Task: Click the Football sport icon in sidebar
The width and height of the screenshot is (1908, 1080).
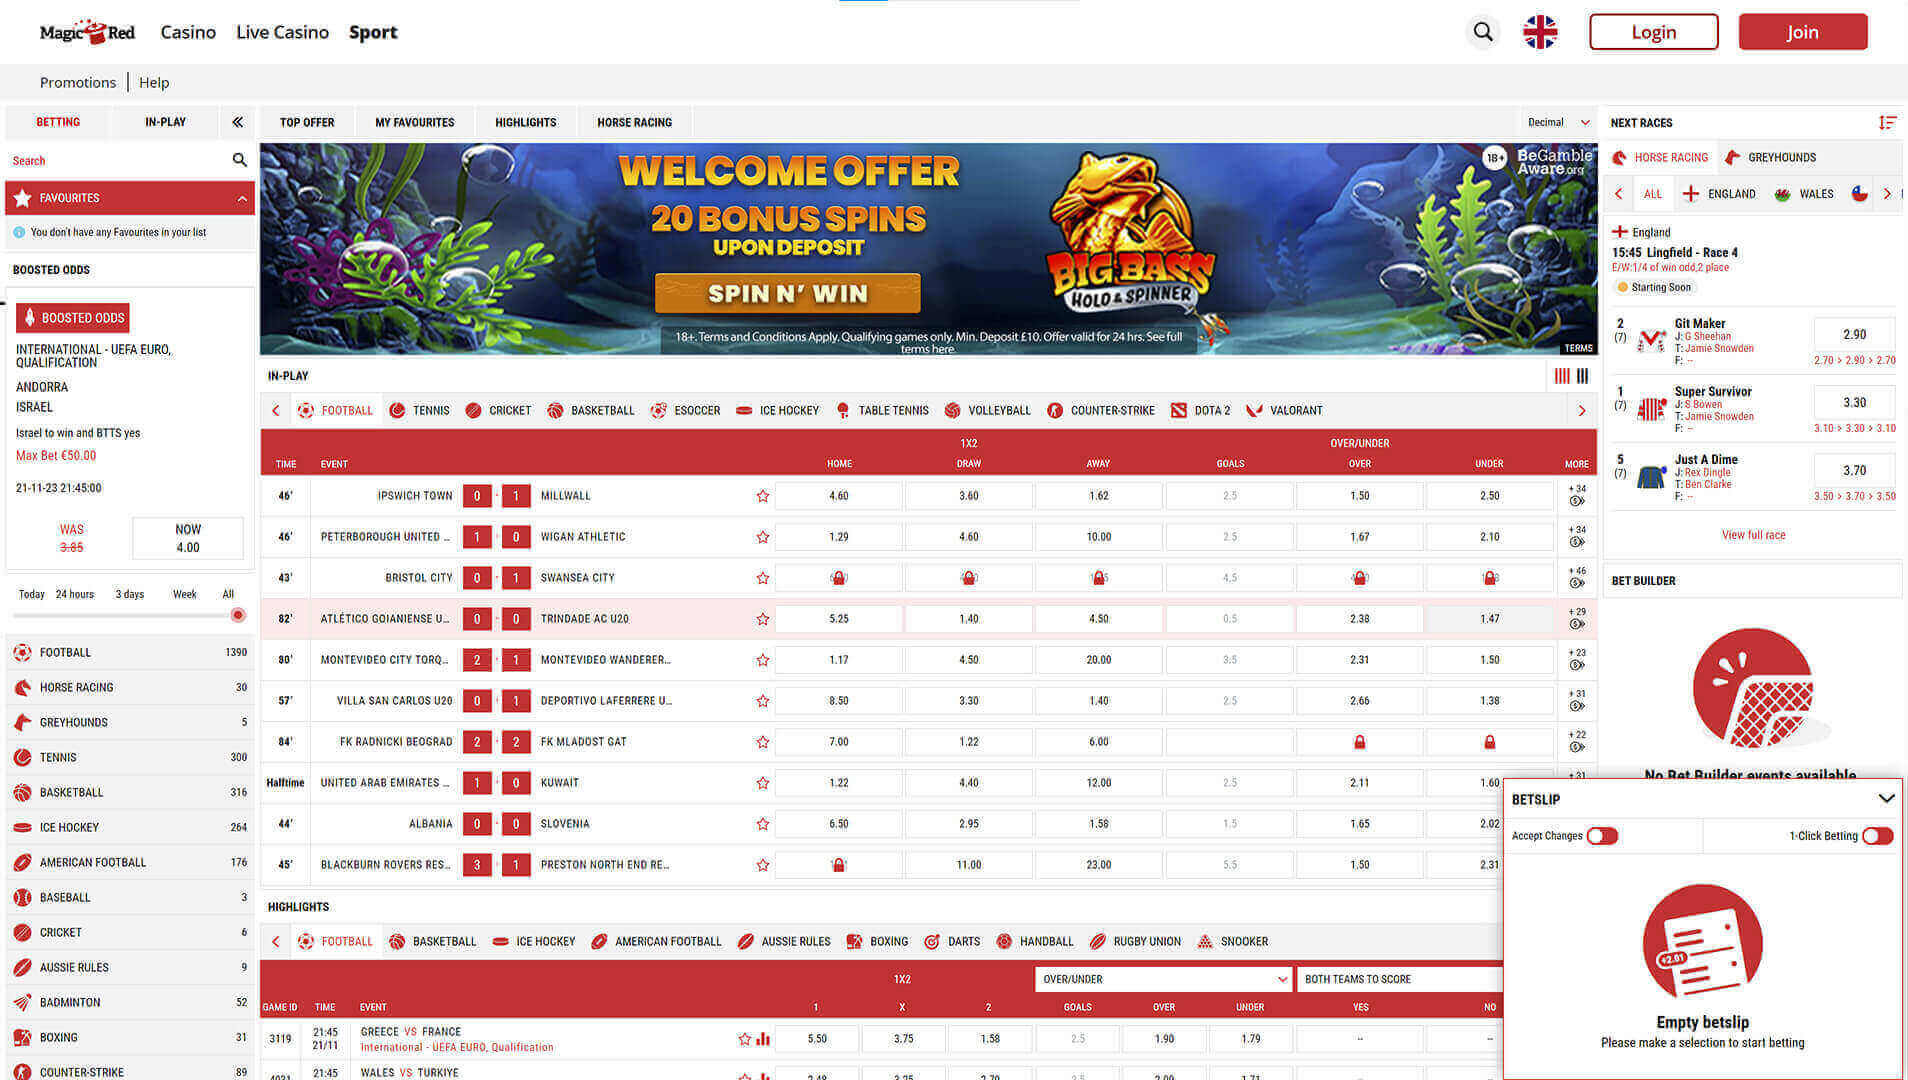Action: [22, 652]
